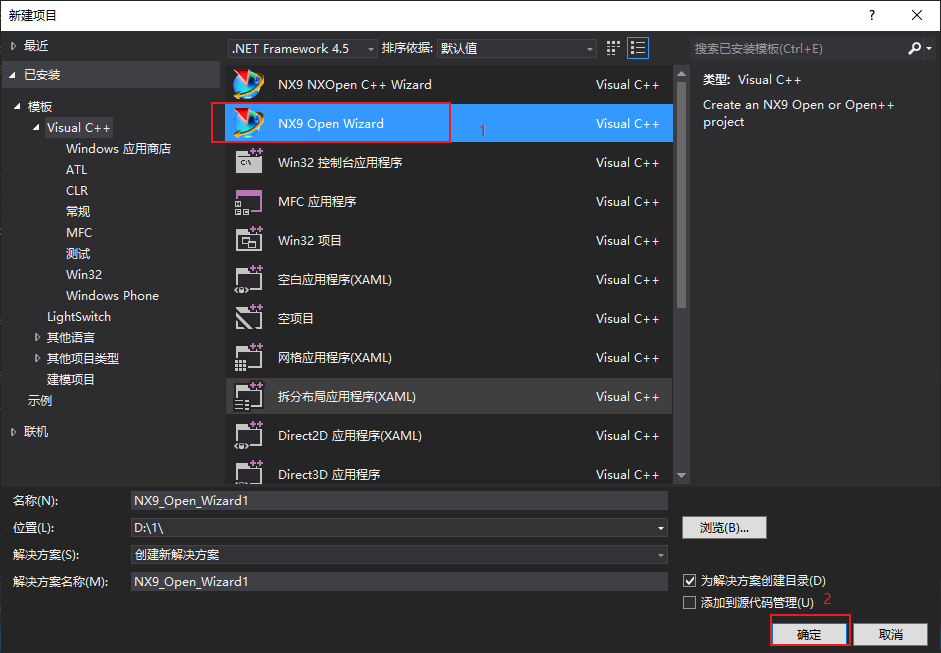The height and width of the screenshot is (653, 941).
Task: Click the NX9 Open Wizard template icon
Action: [248, 124]
